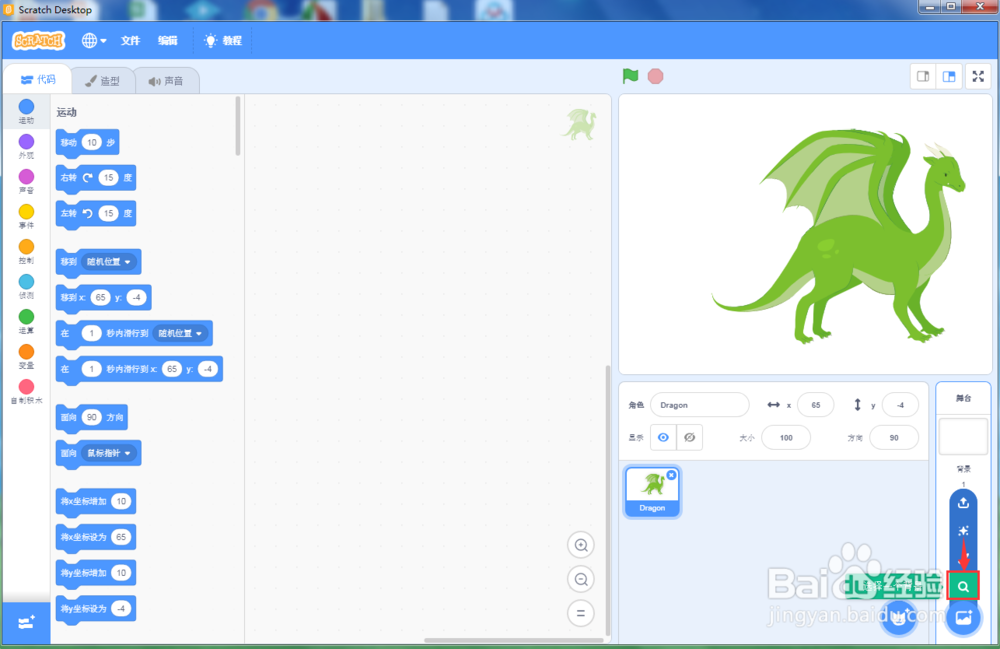This screenshot has width=1000, height=649.
Task: Click the sprite x coordinate field
Action: point(816,405)
